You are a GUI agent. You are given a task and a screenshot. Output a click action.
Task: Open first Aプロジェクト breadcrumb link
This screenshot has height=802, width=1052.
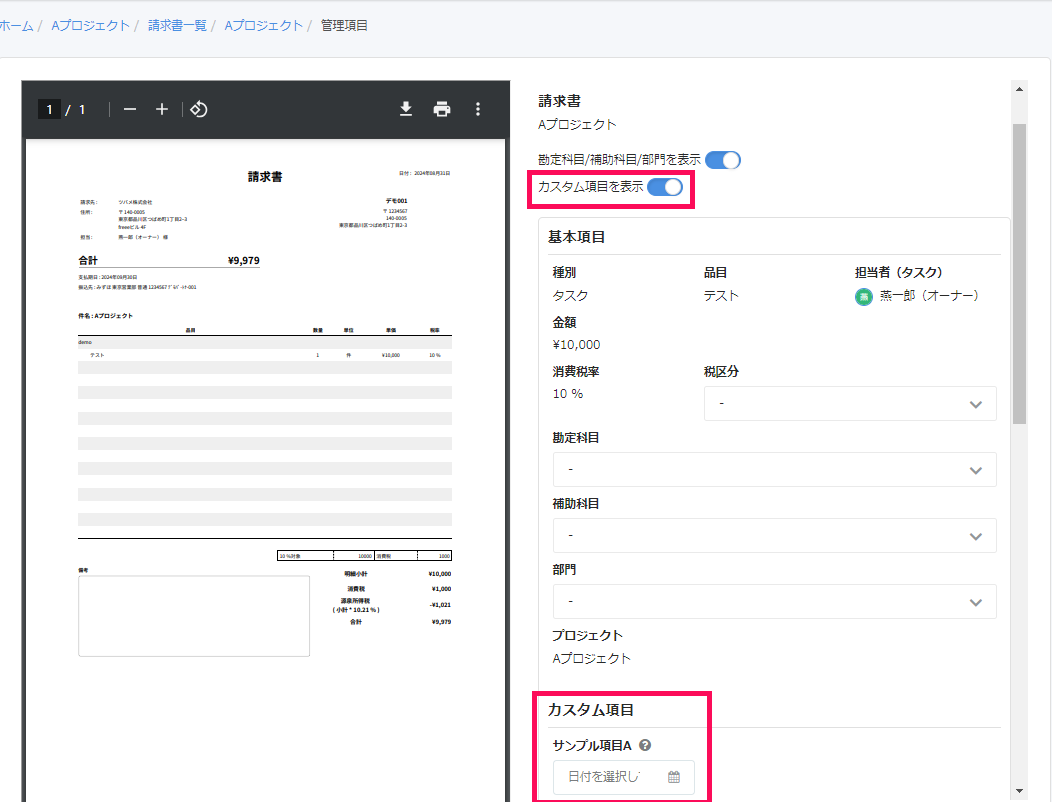click(x=91, y=26)
